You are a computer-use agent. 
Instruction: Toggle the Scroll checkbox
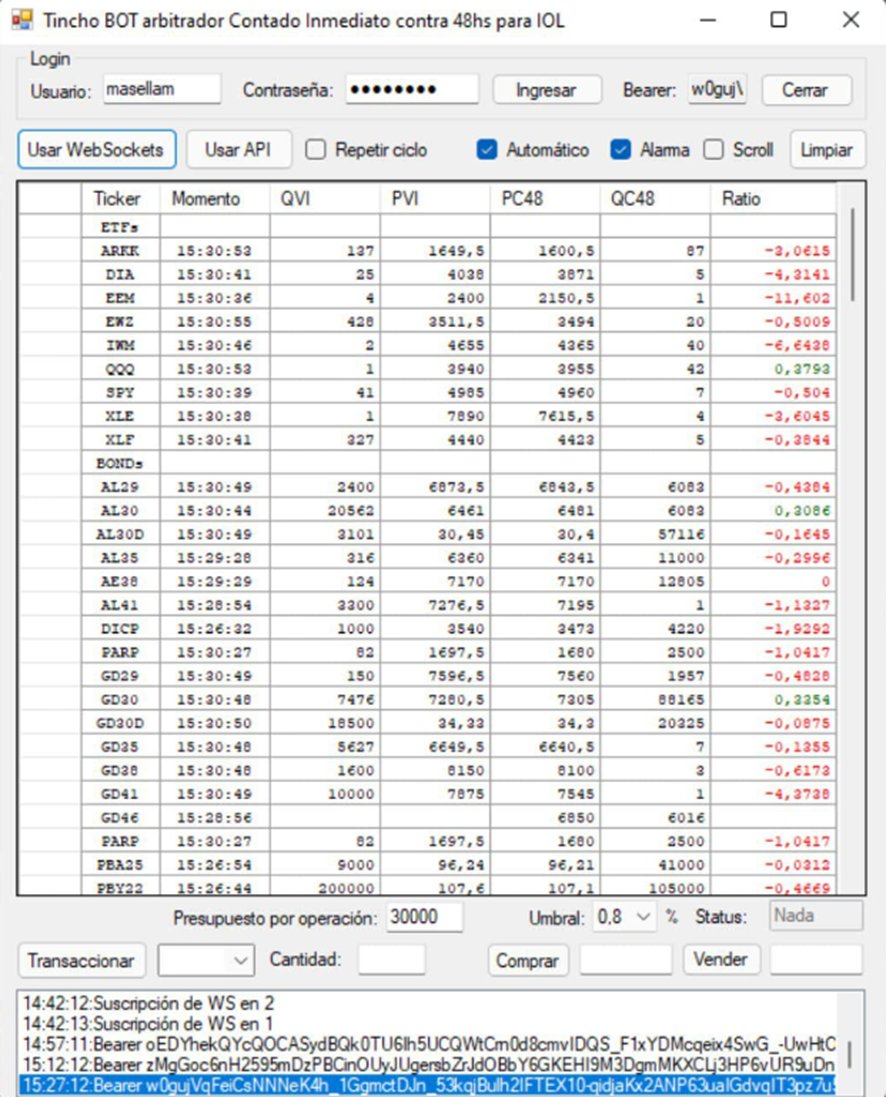713,150
